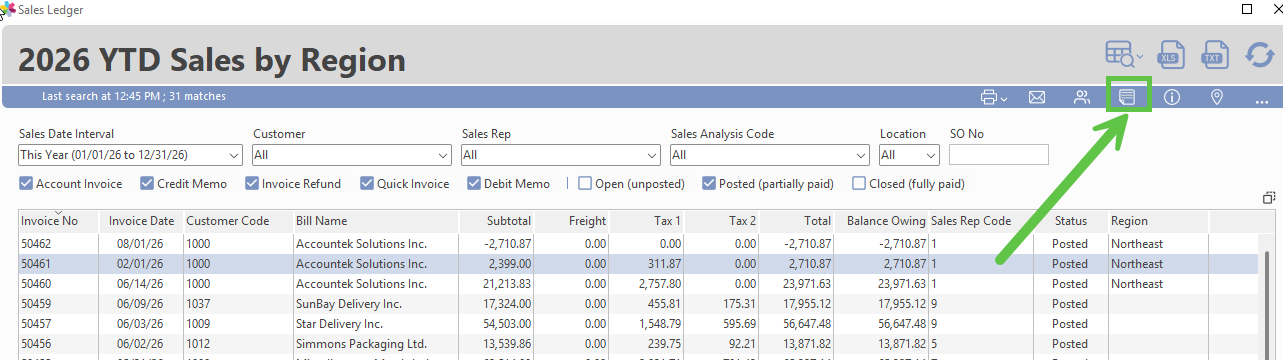Open the table search options icon
1283x360 pixels.
coord(1124,55)
